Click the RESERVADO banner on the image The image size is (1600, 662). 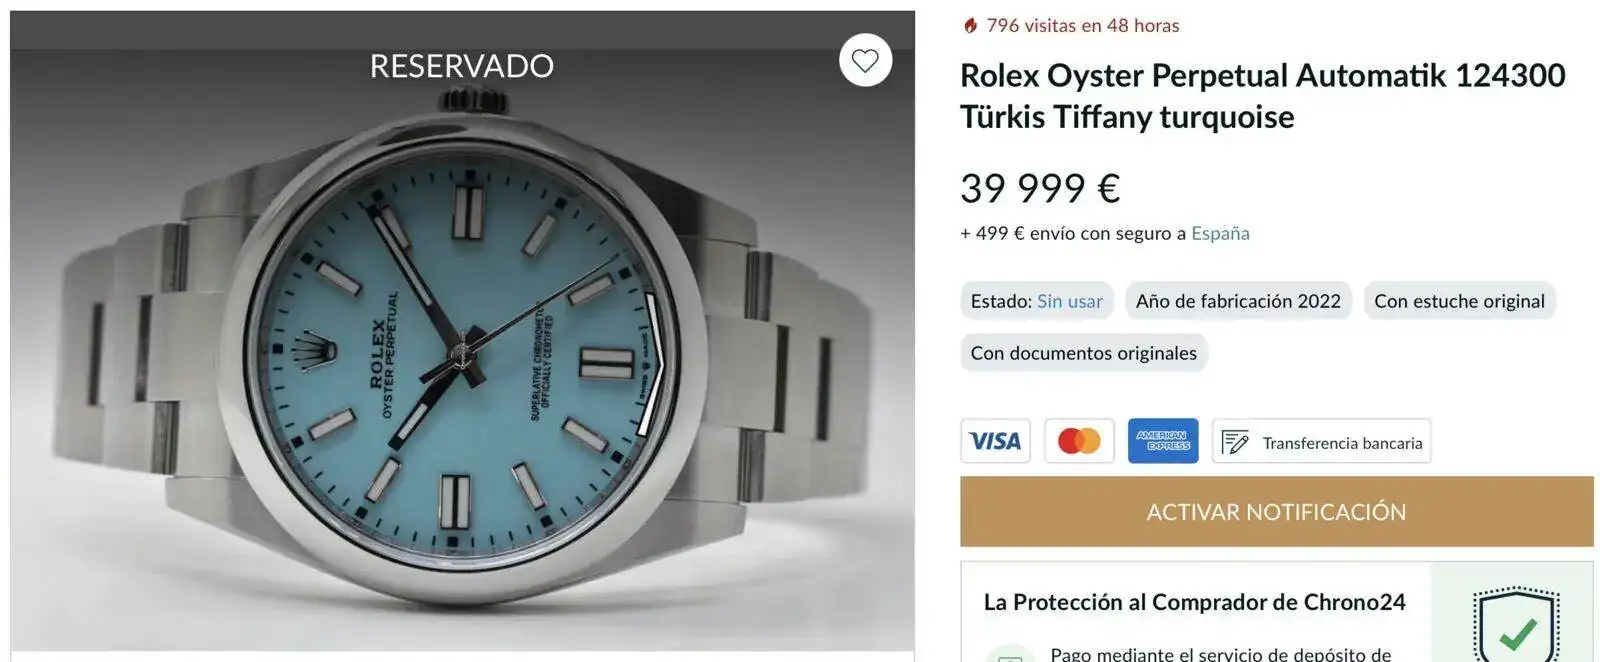(x=462, y=66)
